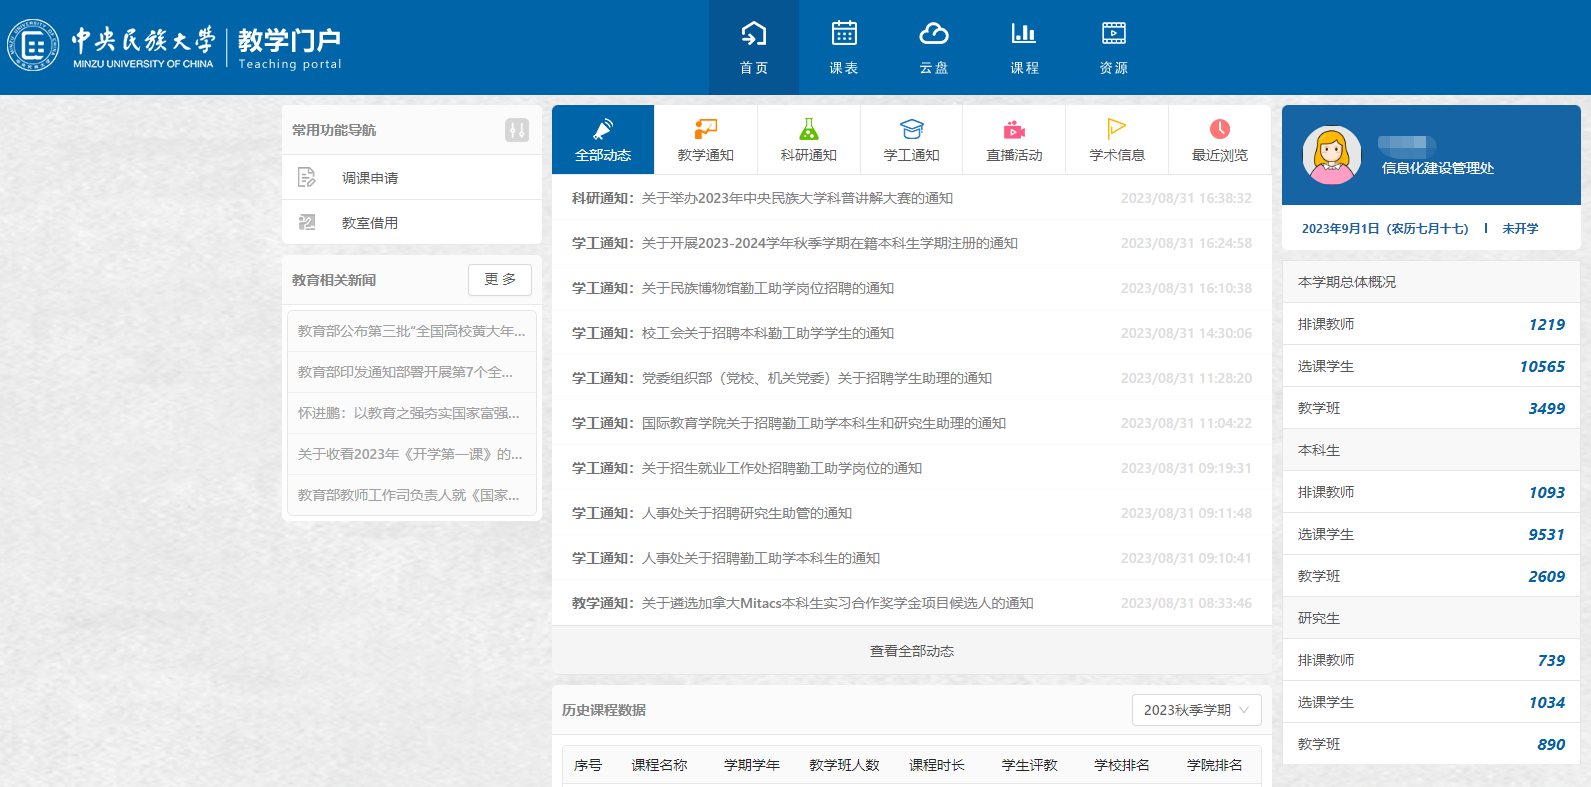Click the user avatar picture
The width and height of the screenshot is (1591, 787).
click(x=1332, y=155)
